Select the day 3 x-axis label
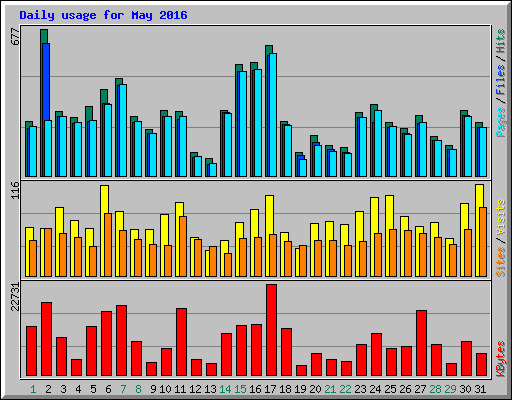This screenshot has width=512, height=400. click(x=63, y=389)
